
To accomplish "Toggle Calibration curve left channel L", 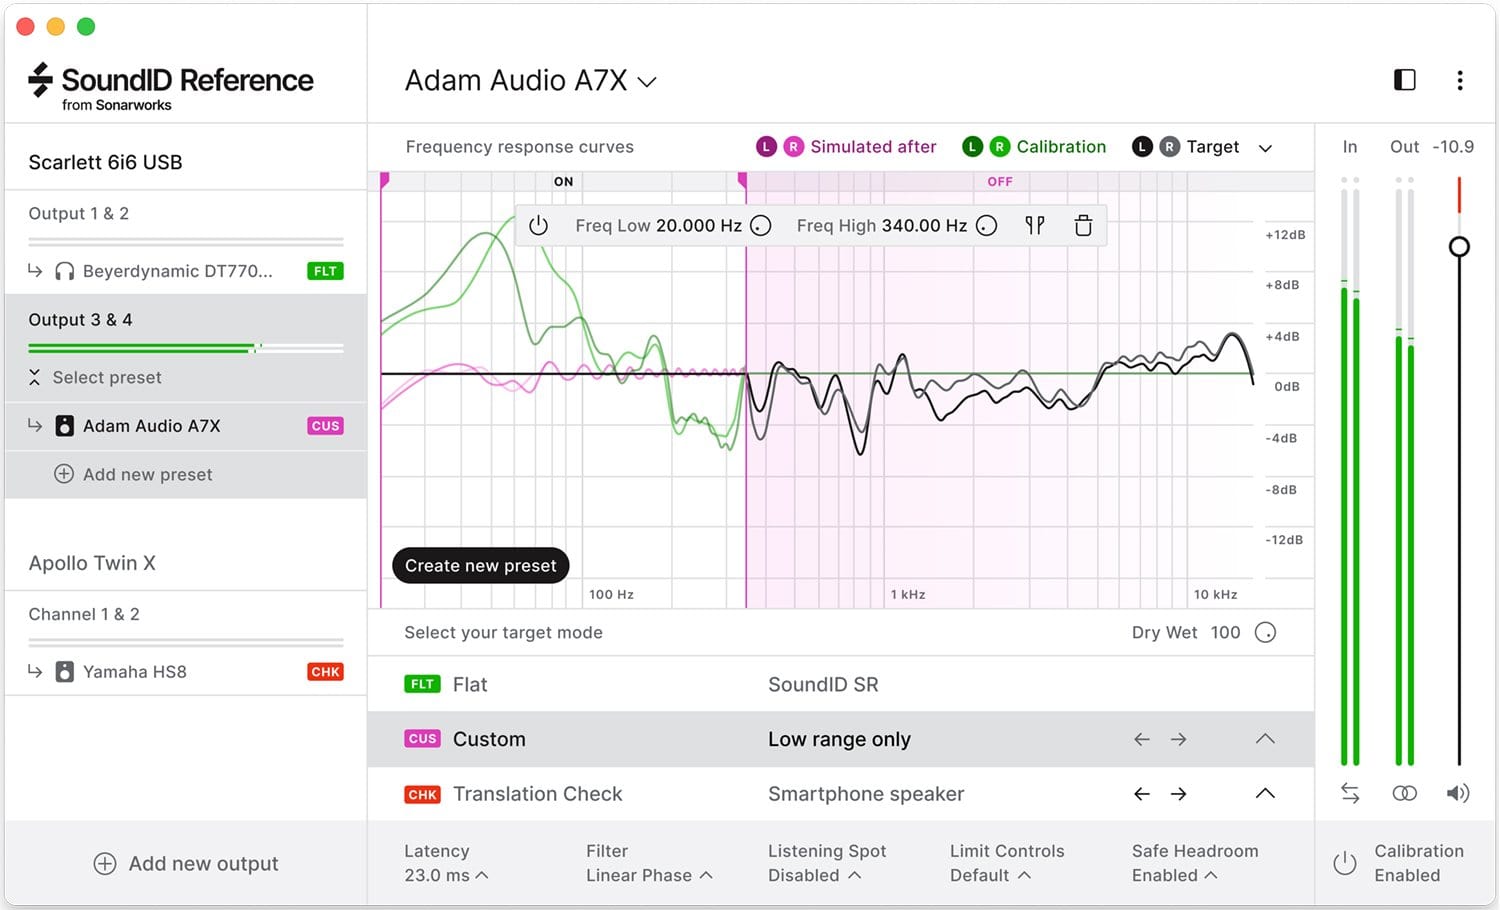I will point(972,147).
